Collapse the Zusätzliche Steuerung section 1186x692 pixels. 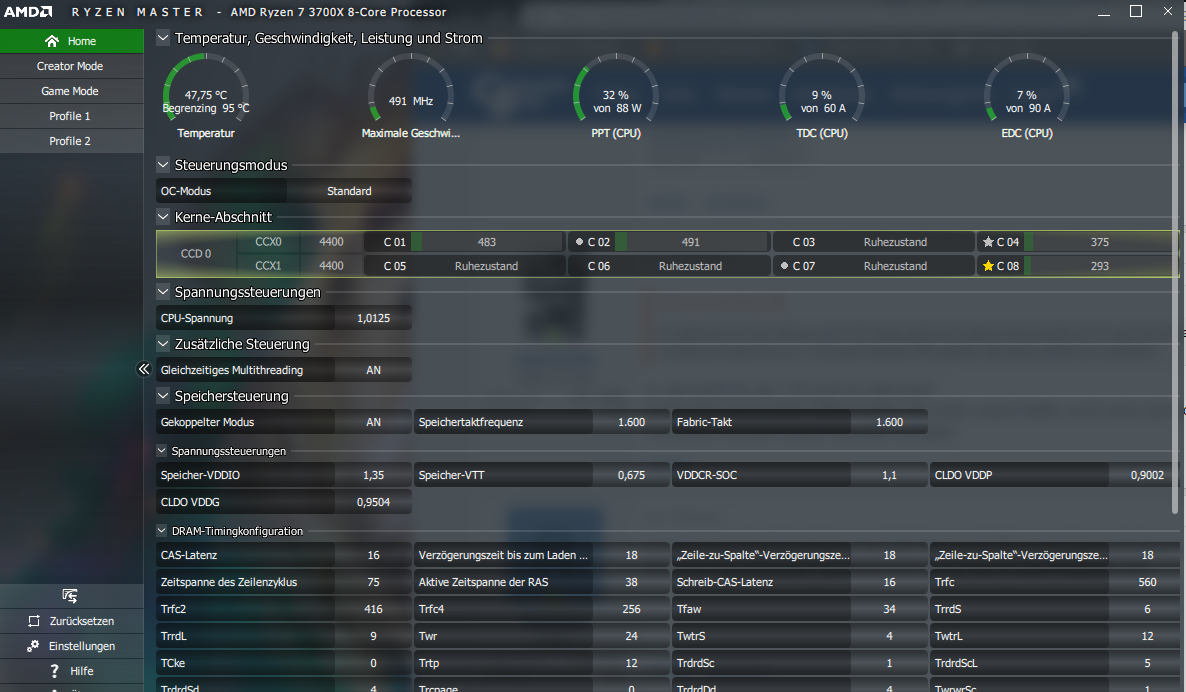pos(163,343)
